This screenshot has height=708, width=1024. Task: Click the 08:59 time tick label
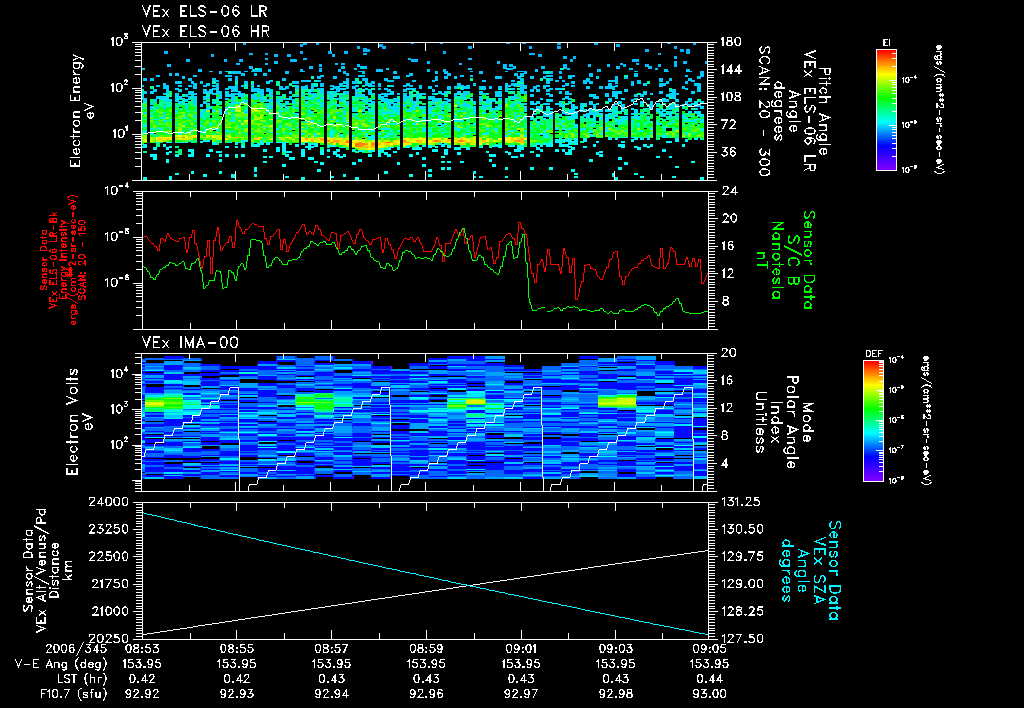[x=426, y=649]
